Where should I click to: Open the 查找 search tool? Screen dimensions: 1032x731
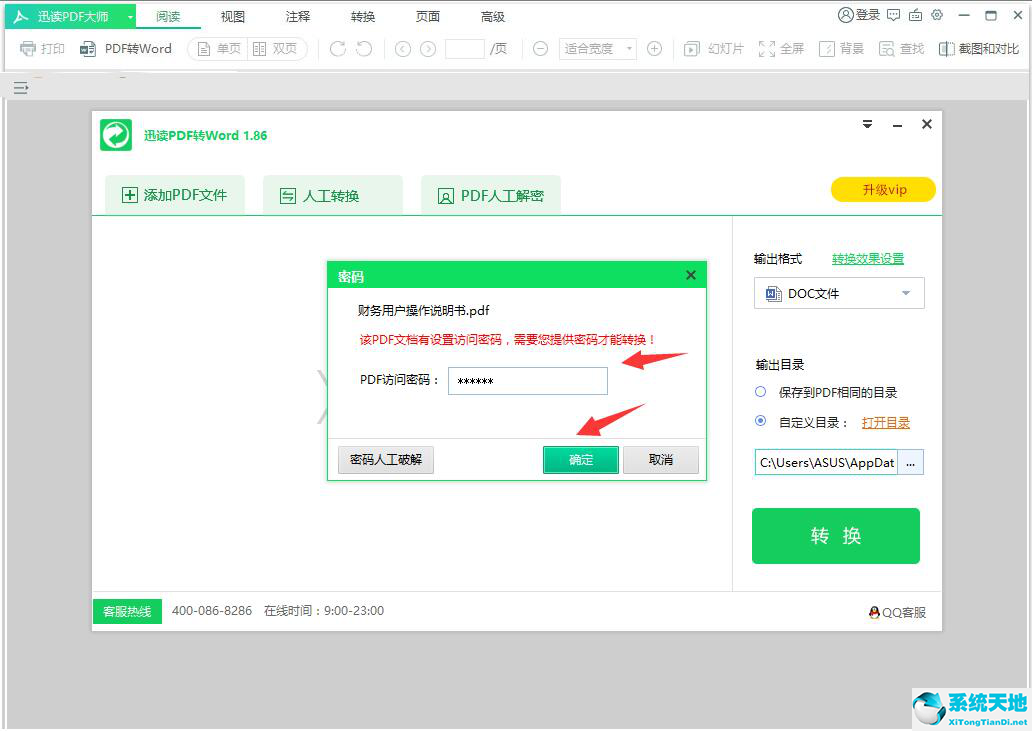pyautogui.click(x=901, y=47)
